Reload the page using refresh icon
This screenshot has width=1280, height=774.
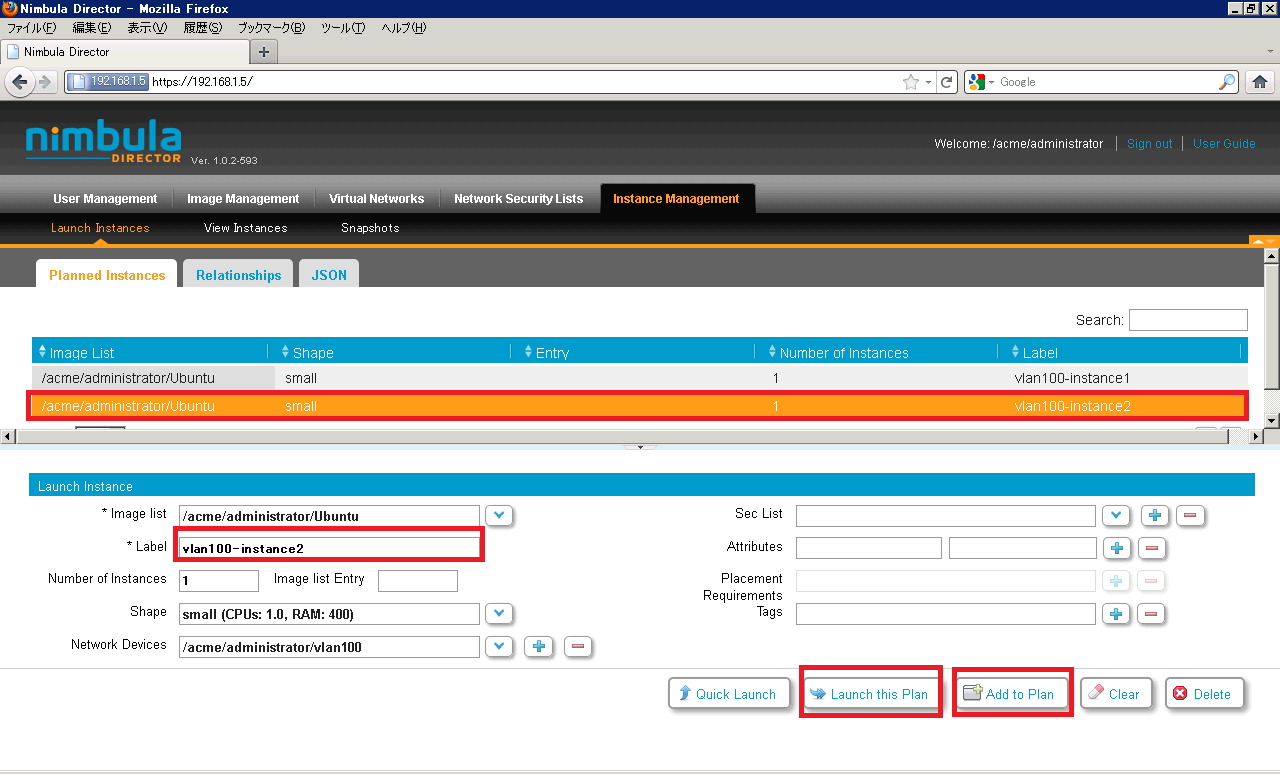pyautogui.click(x=947, y=82)
